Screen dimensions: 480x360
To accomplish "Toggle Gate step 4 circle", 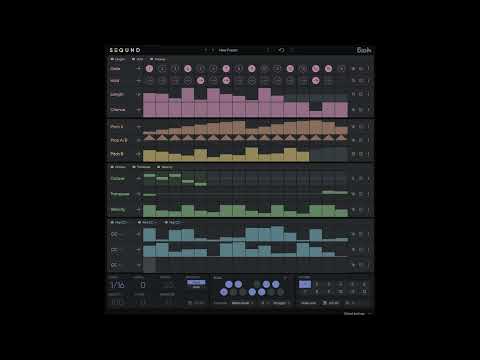I will click(x=188, y=69).
